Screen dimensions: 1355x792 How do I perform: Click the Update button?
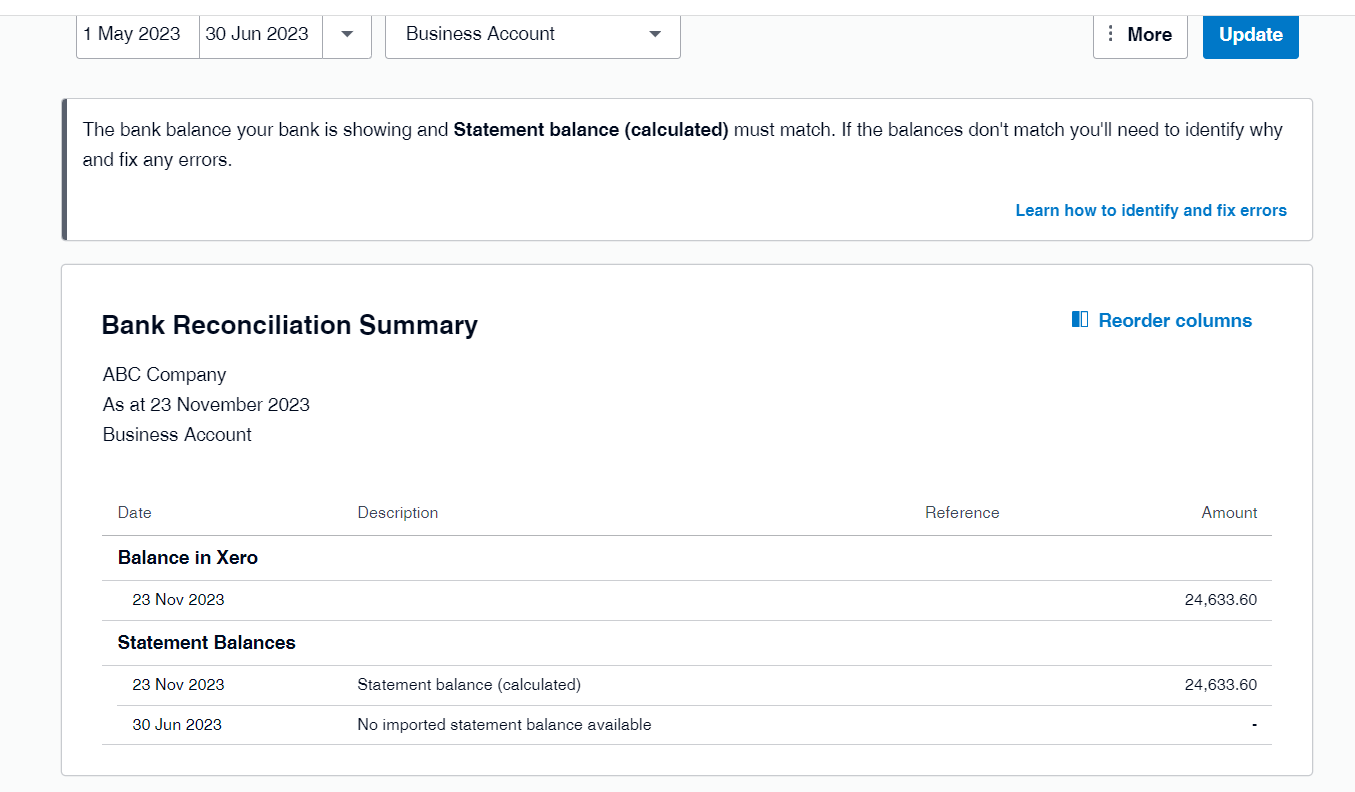click(1250, 34)
